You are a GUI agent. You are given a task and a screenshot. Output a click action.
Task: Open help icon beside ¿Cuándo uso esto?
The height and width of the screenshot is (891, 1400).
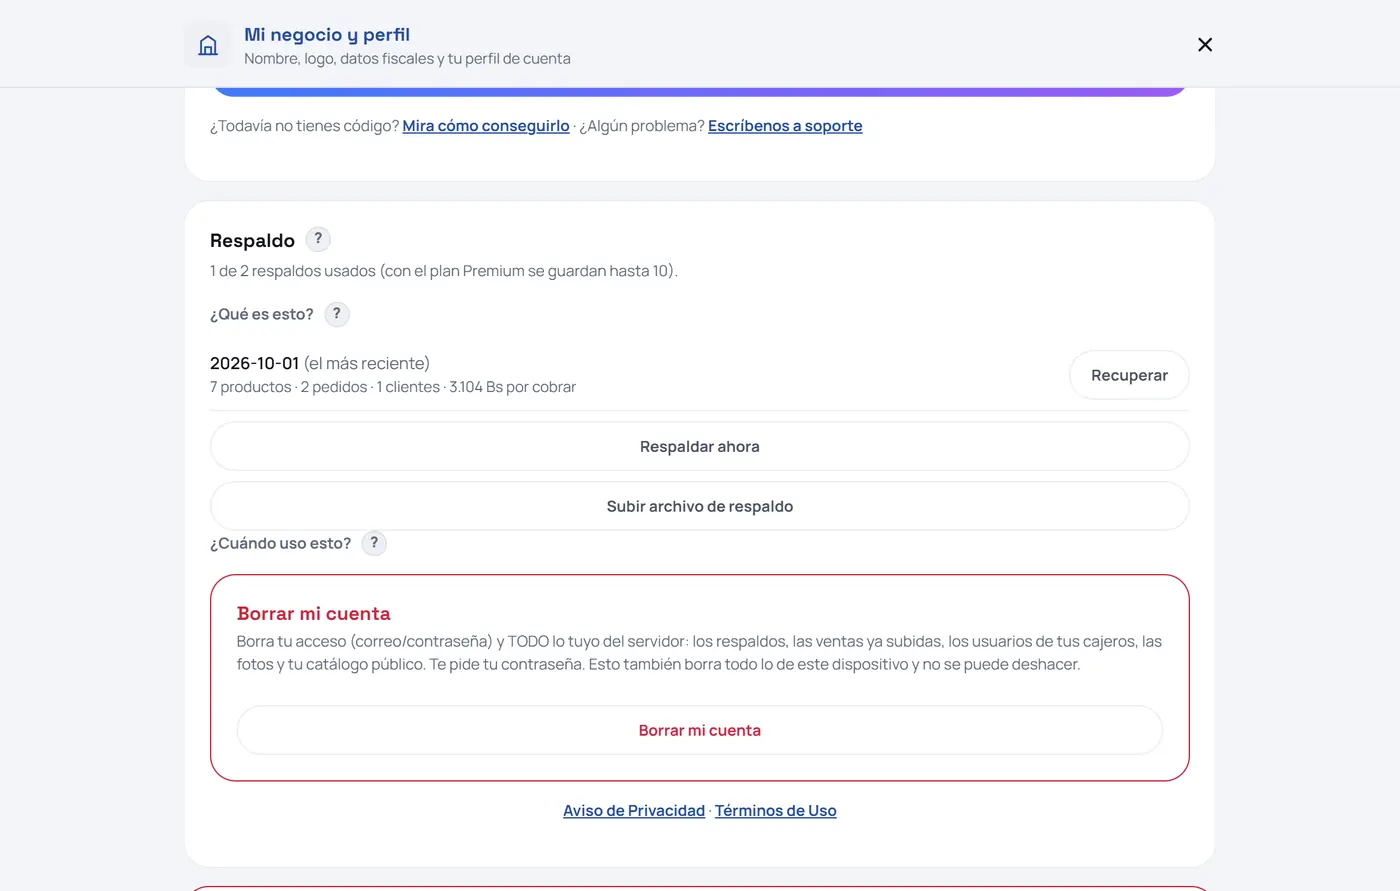click(x=374, y=543)
